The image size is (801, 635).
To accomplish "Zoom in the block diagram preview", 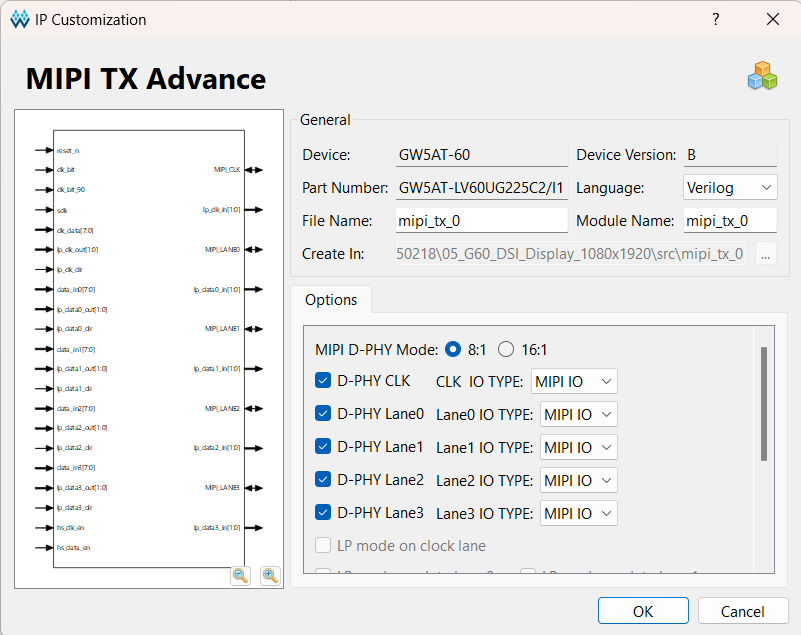I will [x=270, y=576].
